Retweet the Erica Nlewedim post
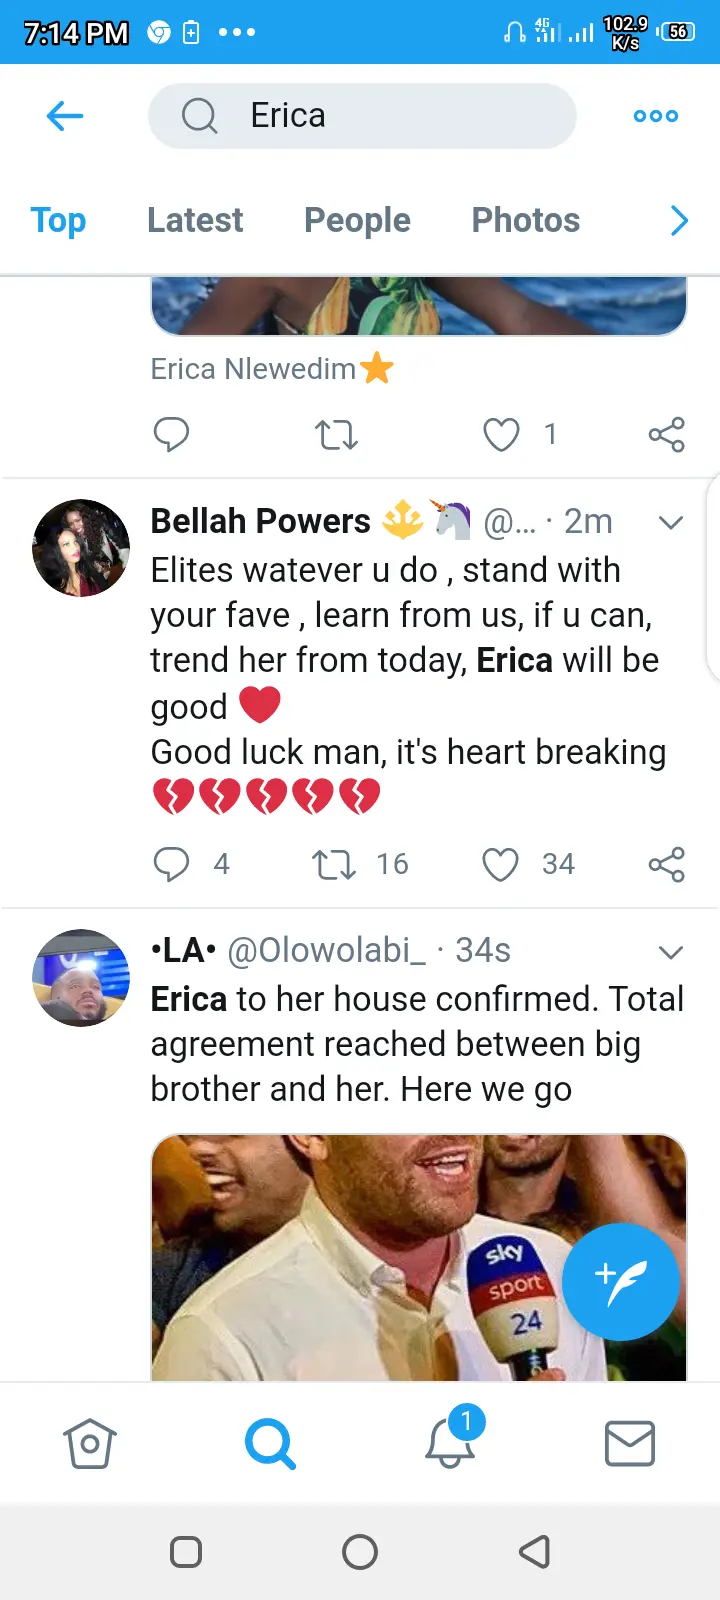 click(x=336, y=435)
